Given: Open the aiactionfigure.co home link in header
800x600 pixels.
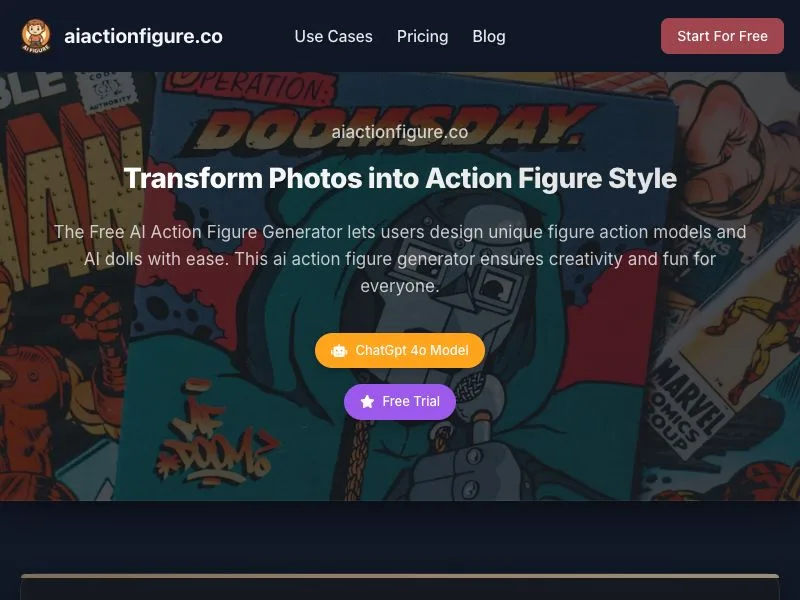Looking at the screenshot, I should pos(143,36).
